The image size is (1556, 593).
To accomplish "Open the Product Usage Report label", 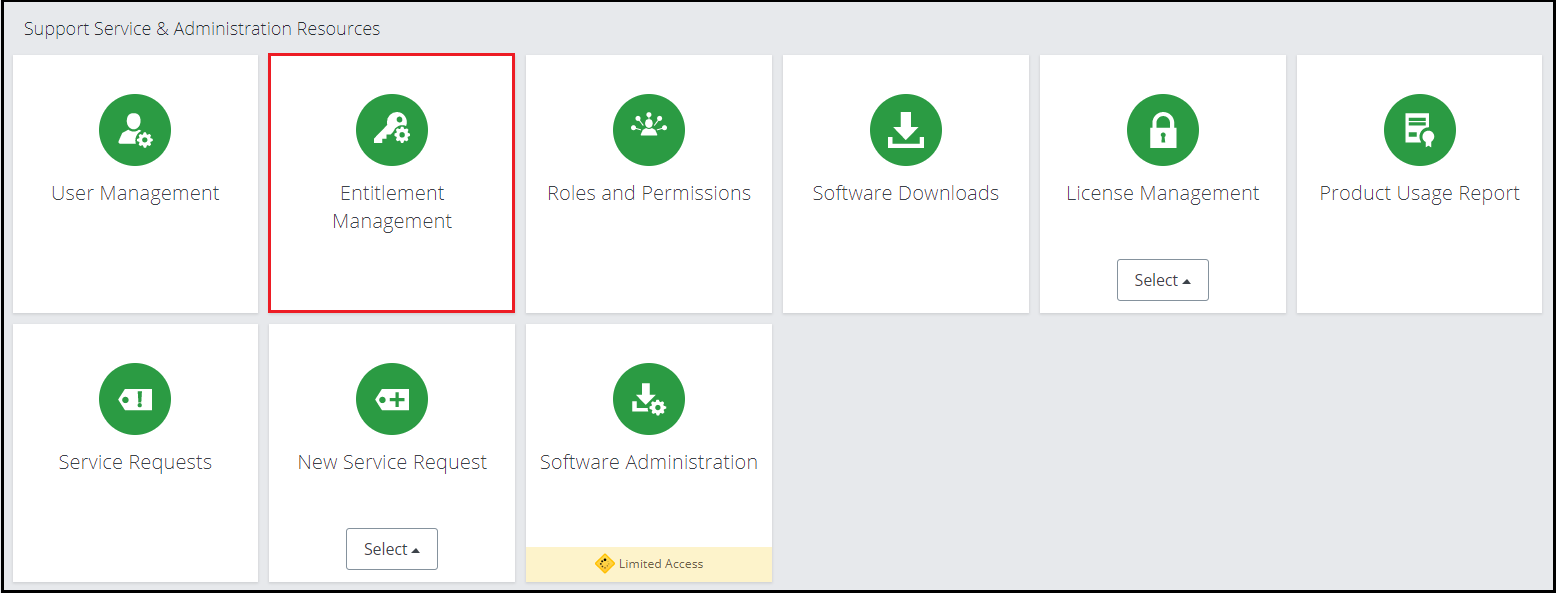I will [1420, 193].
